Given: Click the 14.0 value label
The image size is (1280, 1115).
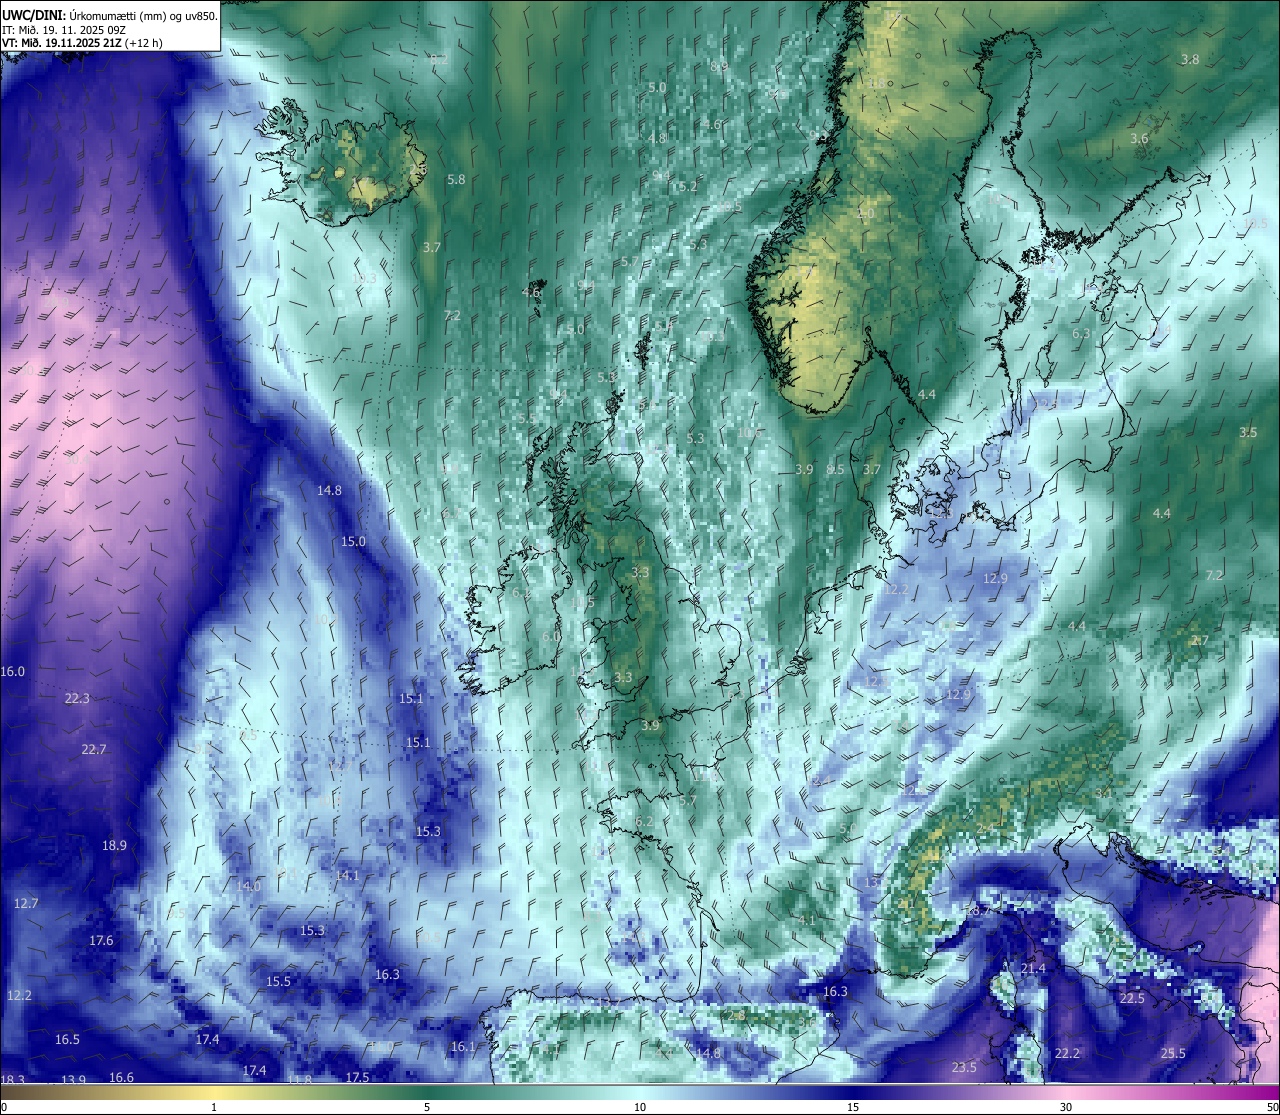Looking at the screenshot, I should point(249,886).
